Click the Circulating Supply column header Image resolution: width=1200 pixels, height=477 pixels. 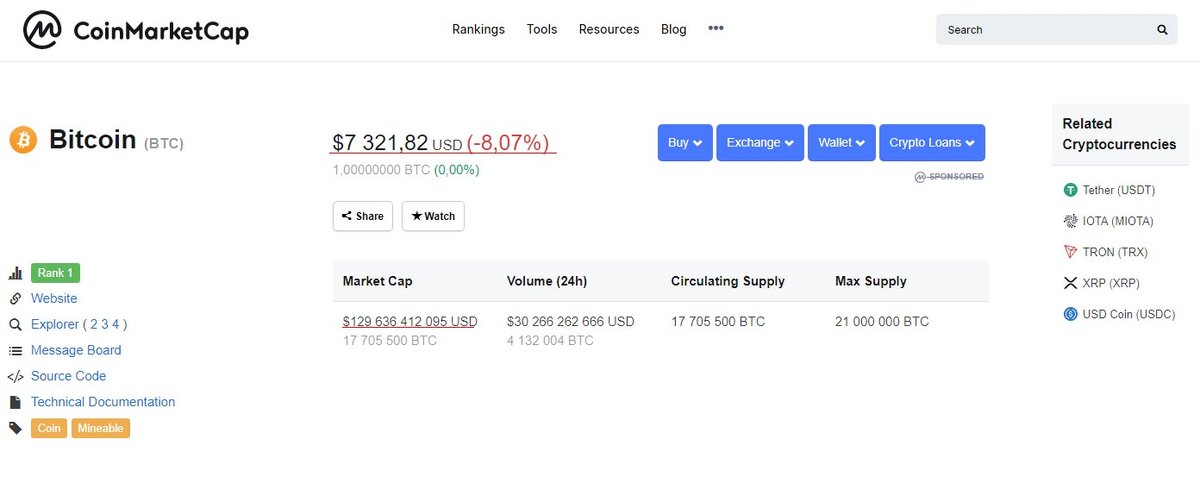click(728, 281)
